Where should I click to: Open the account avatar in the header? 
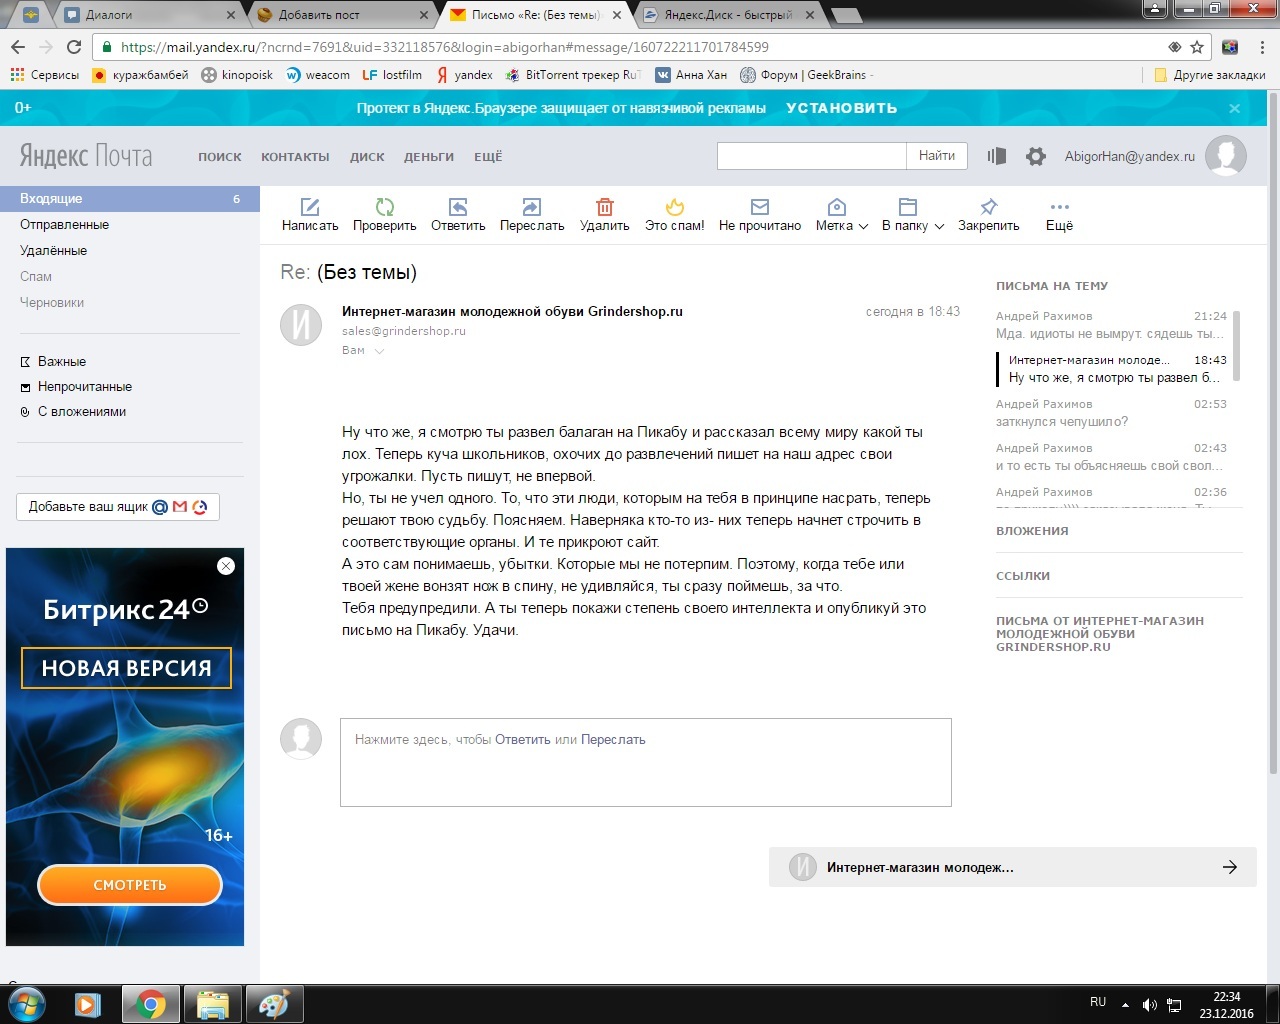1226,156
